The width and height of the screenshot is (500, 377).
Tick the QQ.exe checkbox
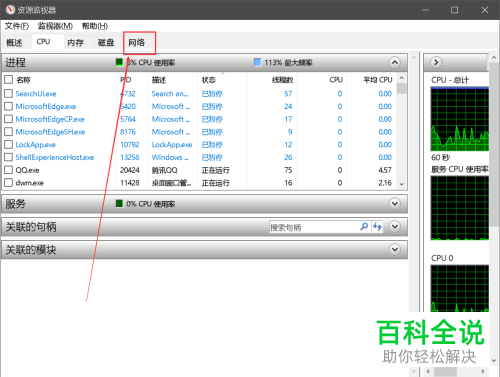(9, 170)
